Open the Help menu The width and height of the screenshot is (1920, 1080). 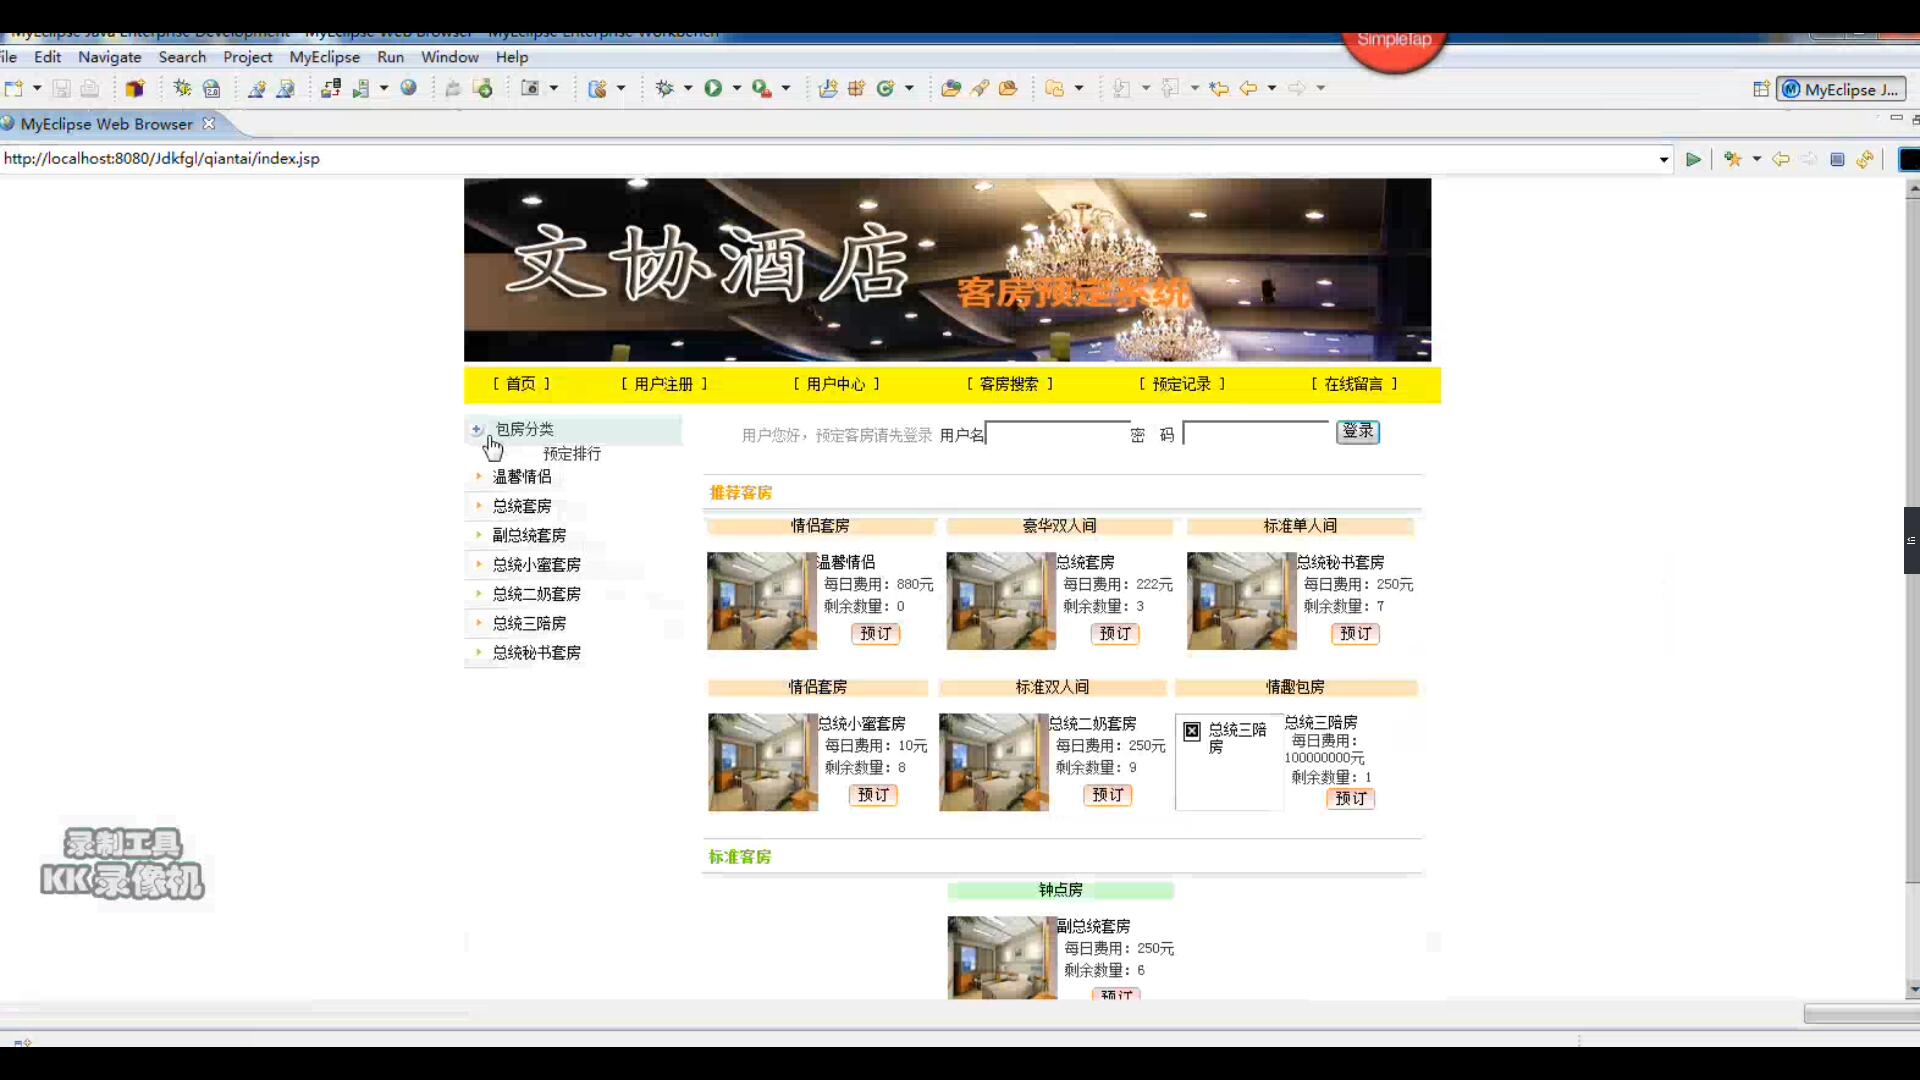512,57
